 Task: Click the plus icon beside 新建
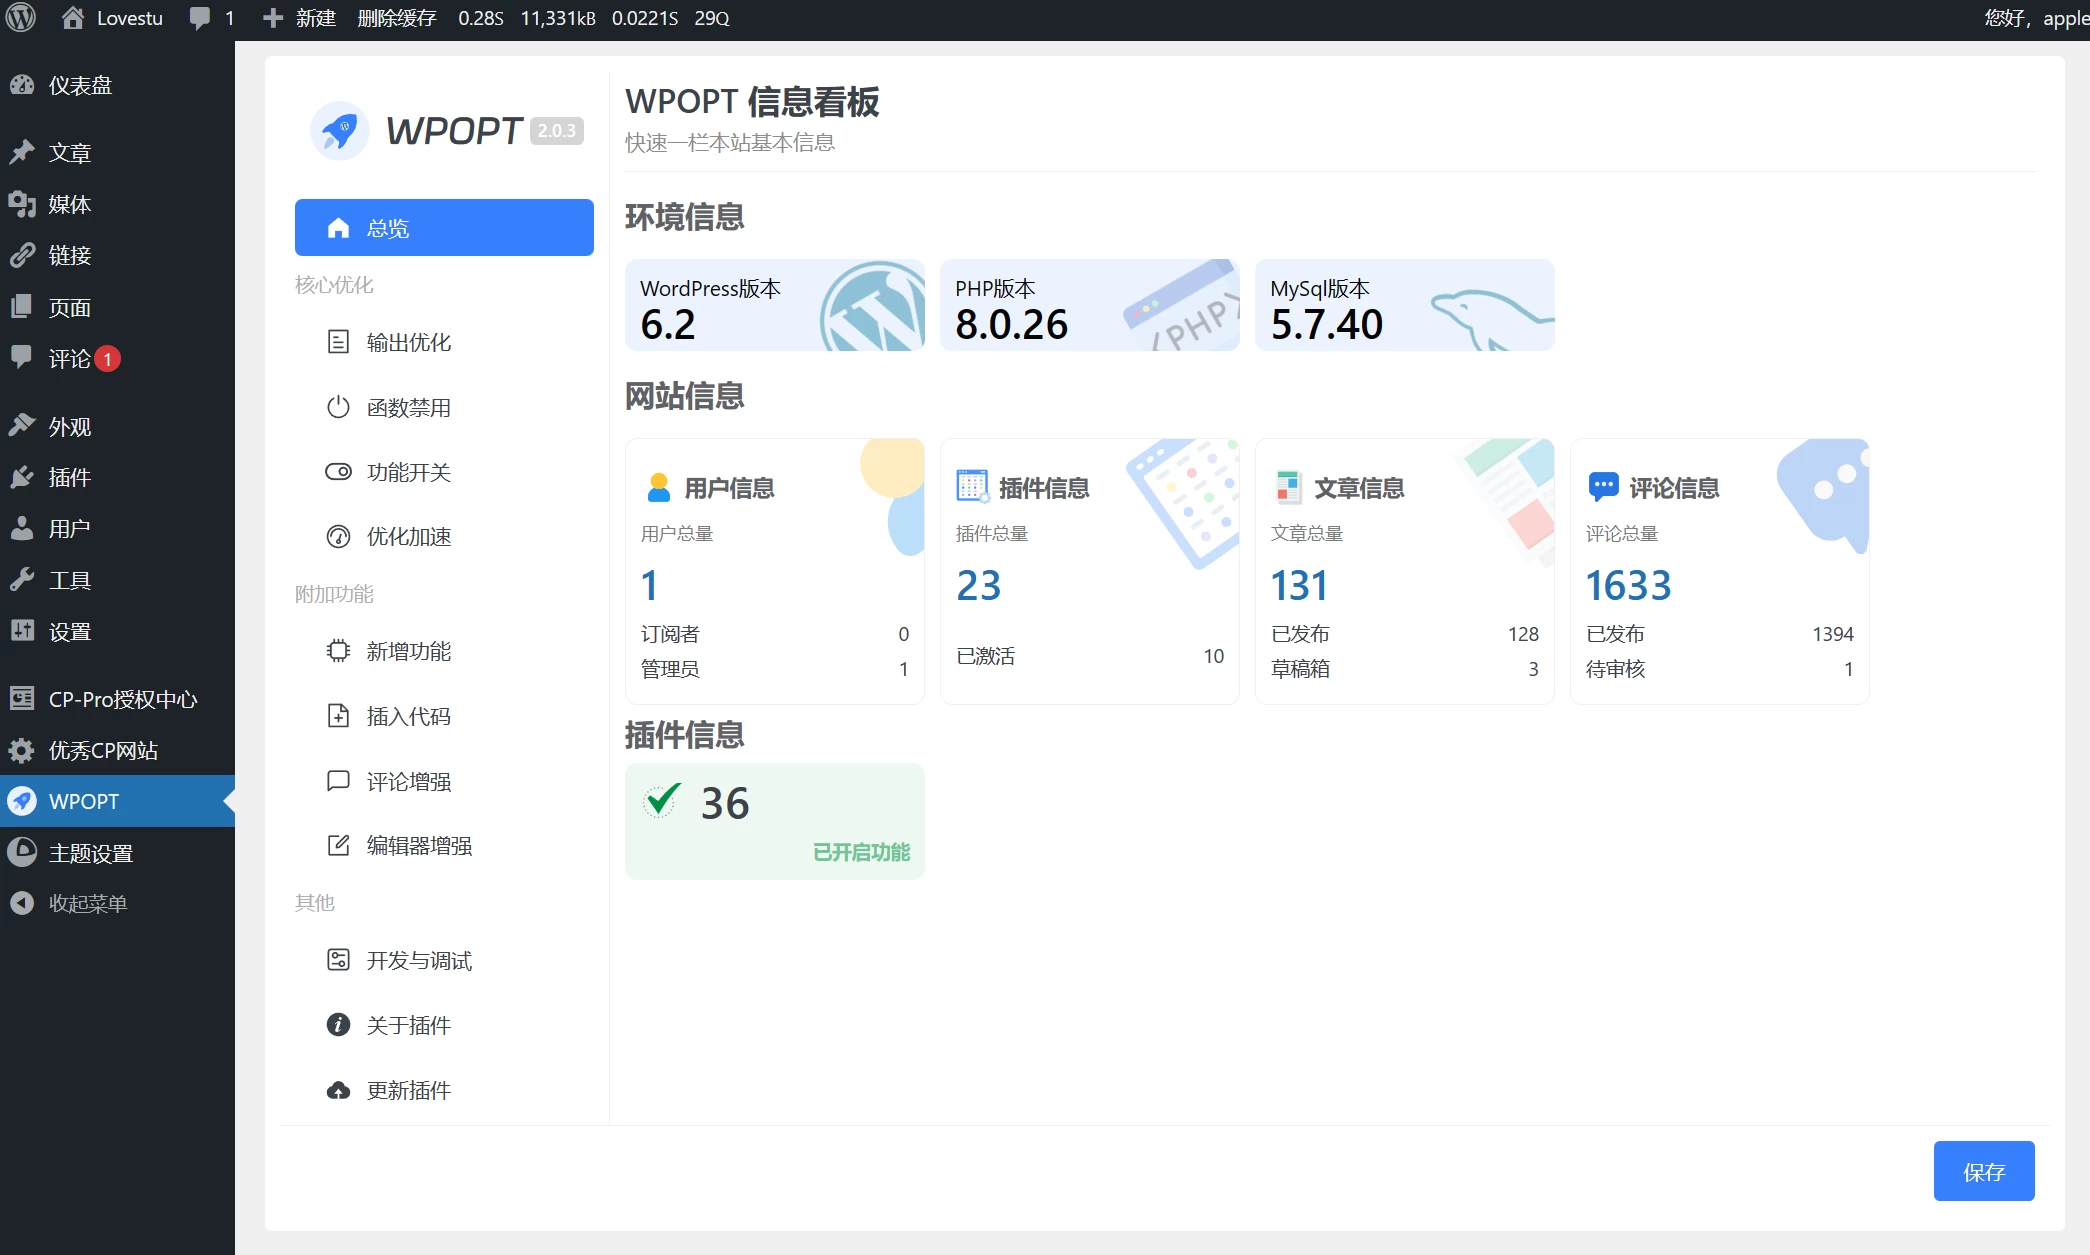(x=272, y=18)
